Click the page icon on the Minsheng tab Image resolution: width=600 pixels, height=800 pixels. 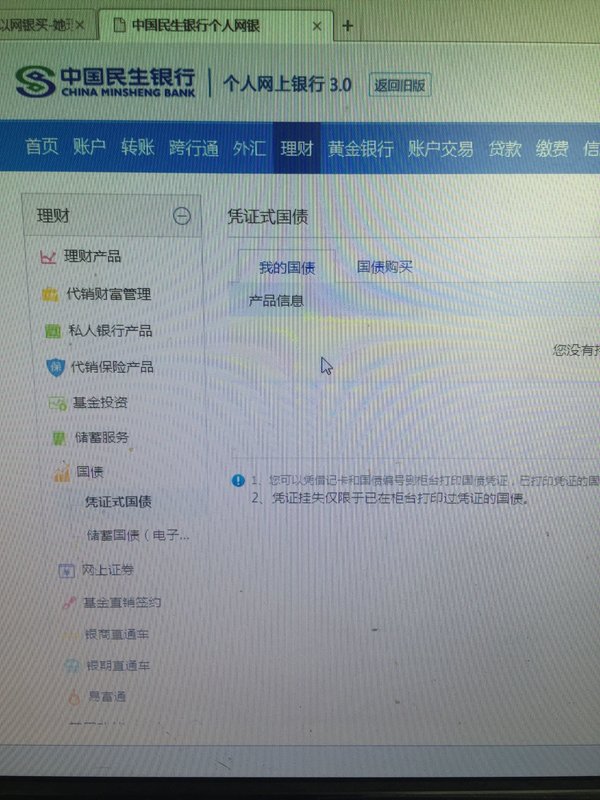point(119,25)
